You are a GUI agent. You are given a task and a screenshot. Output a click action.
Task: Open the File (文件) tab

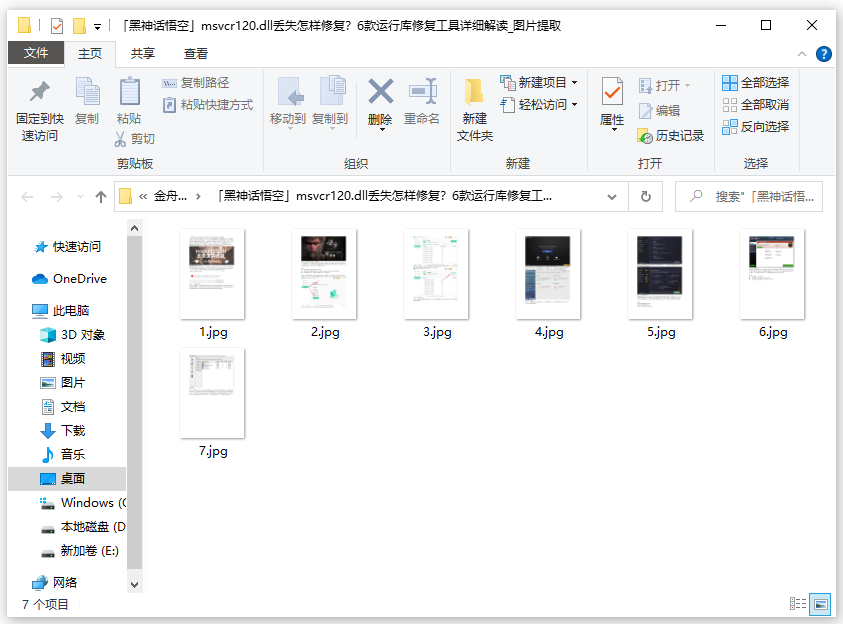point(36,53)
